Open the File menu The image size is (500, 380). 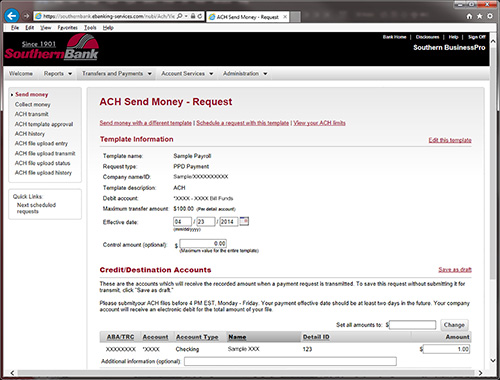pyautogui.click(x=15, y=28)
